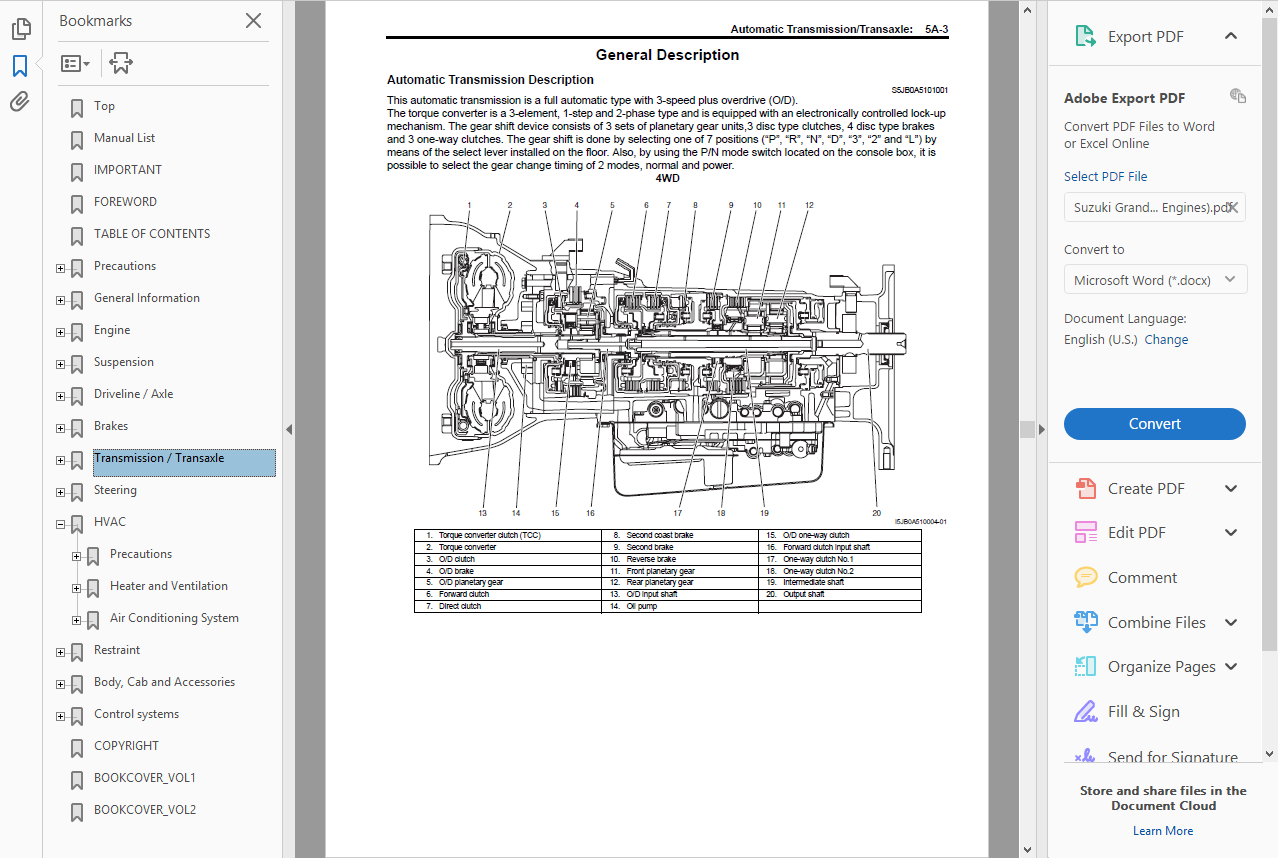Change the document language from English

(x=1166, y=339)
